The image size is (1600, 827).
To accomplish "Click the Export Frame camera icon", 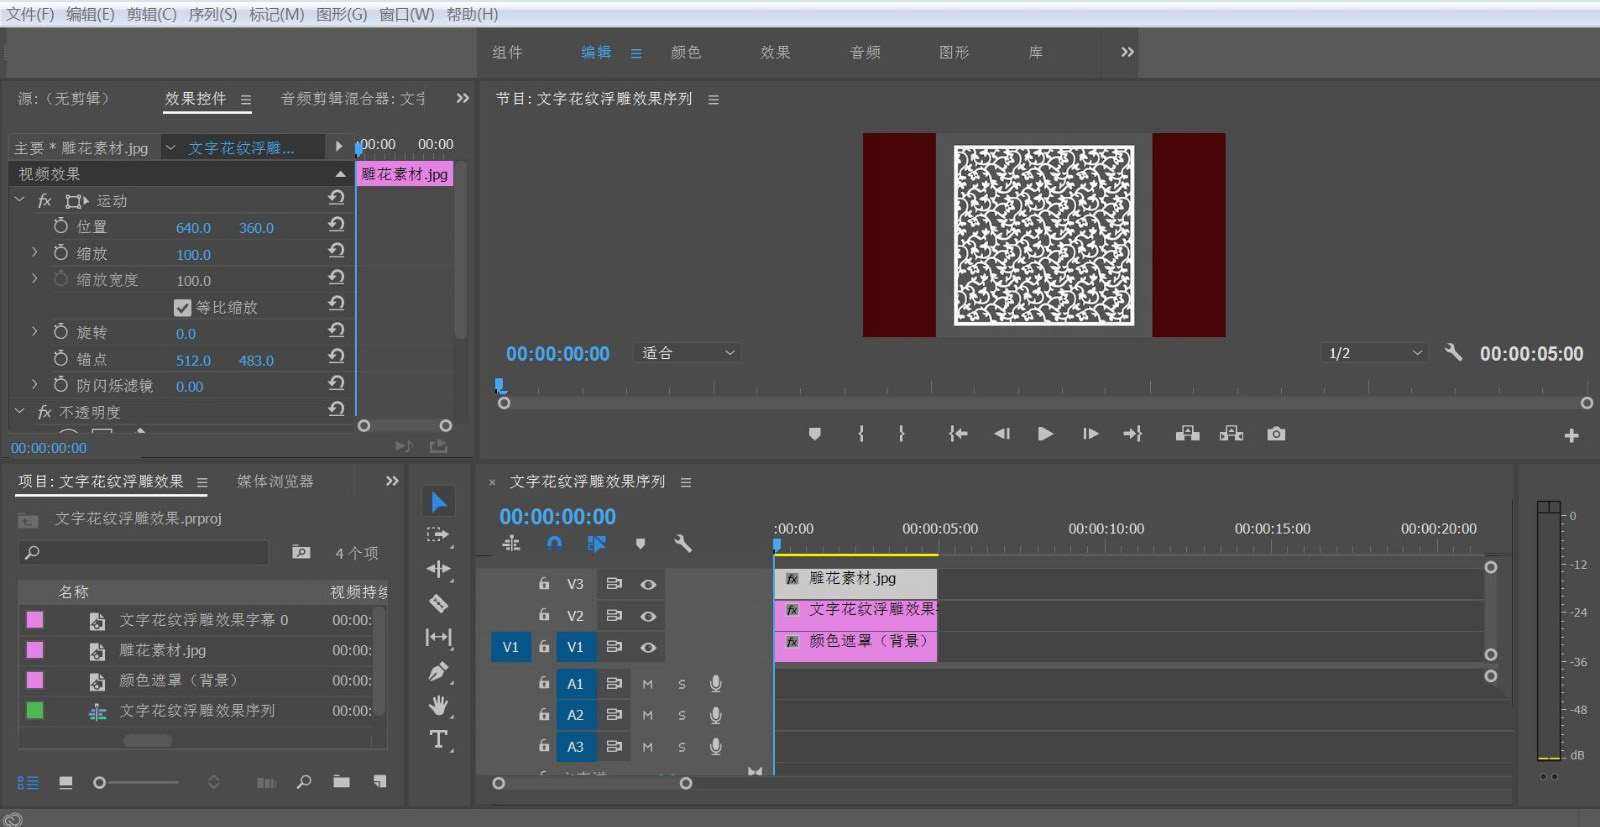I will click(x=1276, y=434).
